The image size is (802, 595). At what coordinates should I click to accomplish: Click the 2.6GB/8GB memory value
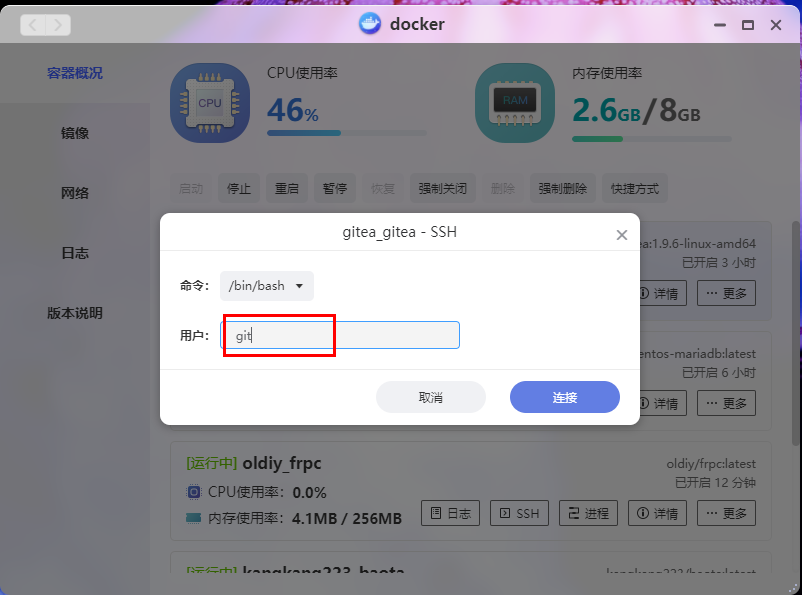click(x=636, y=111)
